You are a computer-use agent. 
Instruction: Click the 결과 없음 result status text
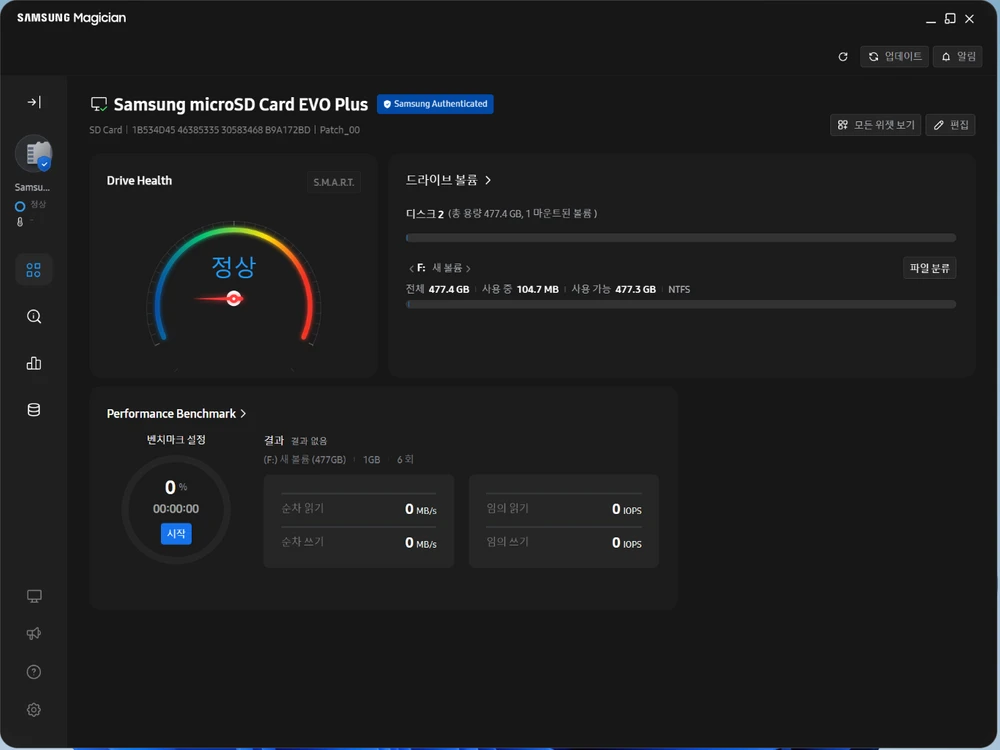[x=309, y=441]
